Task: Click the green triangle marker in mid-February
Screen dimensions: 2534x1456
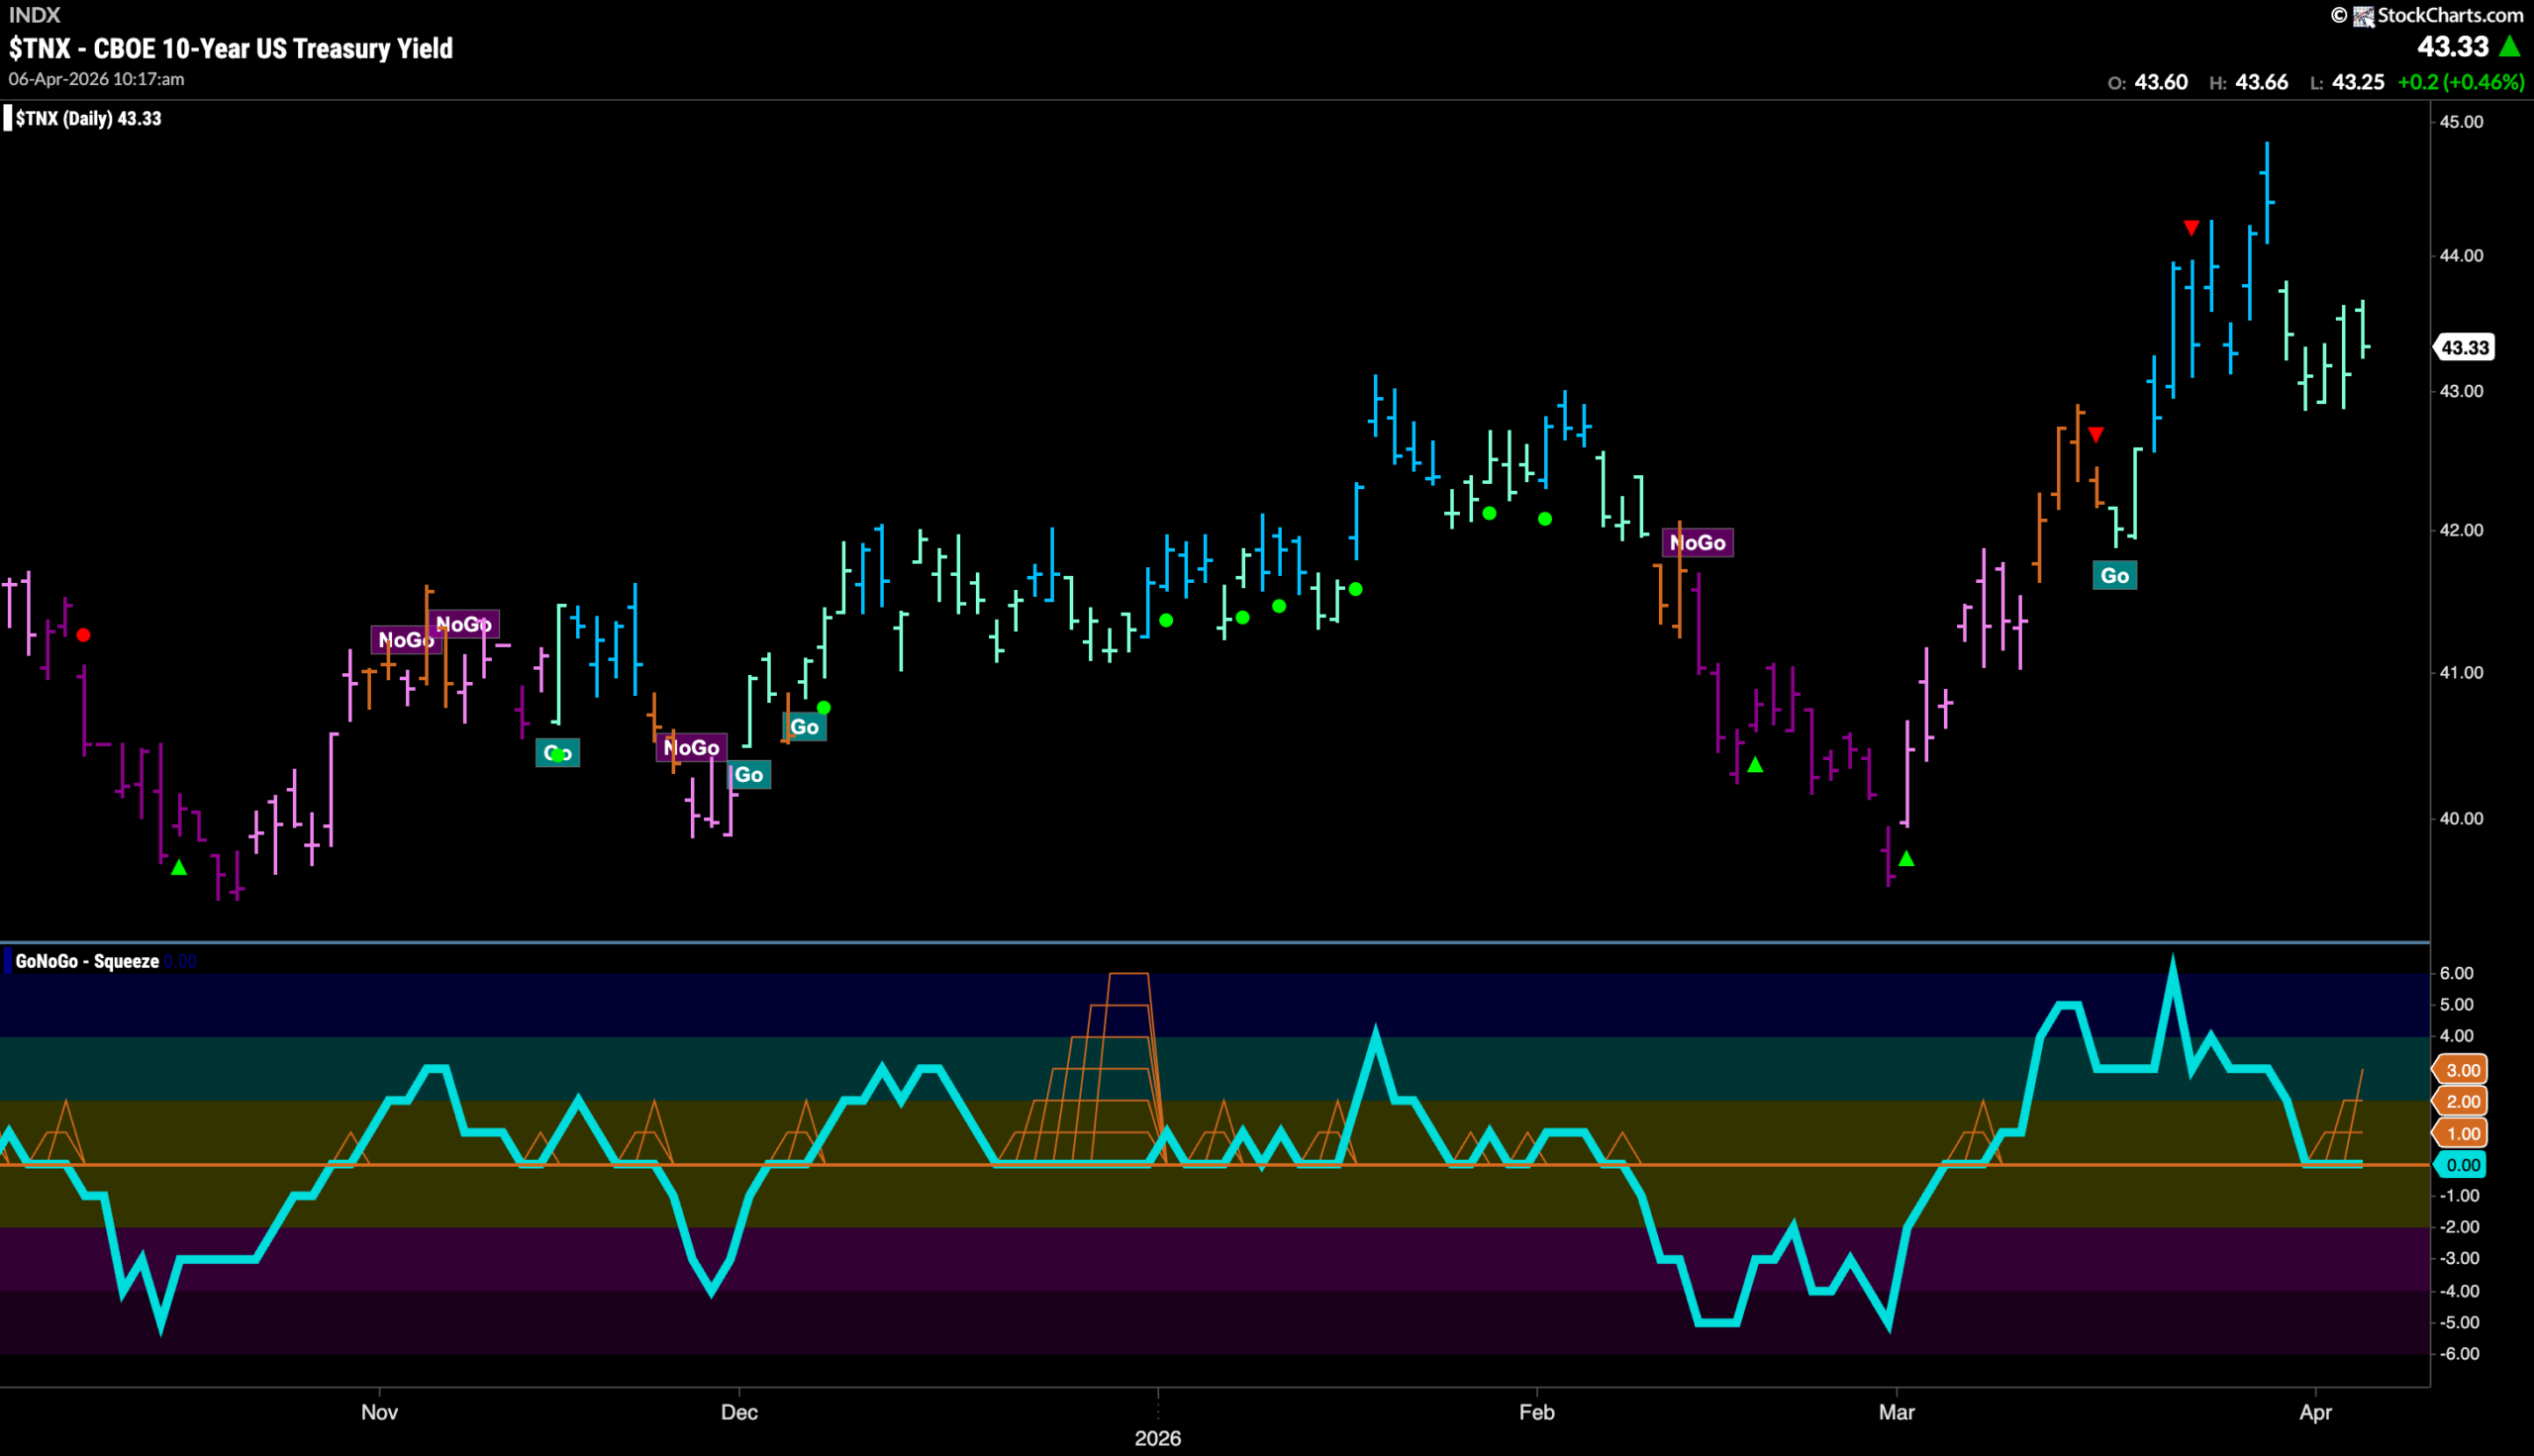Action: 1755,765
